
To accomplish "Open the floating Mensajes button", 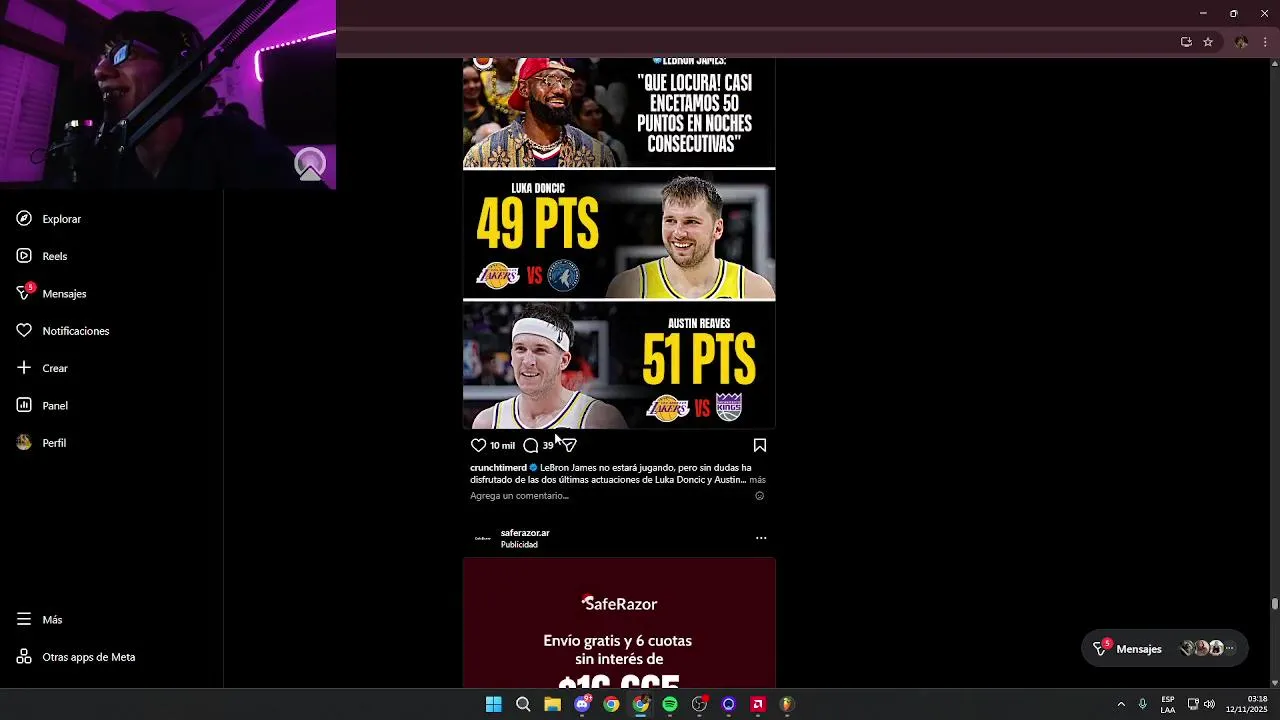I will [1165, 649].
